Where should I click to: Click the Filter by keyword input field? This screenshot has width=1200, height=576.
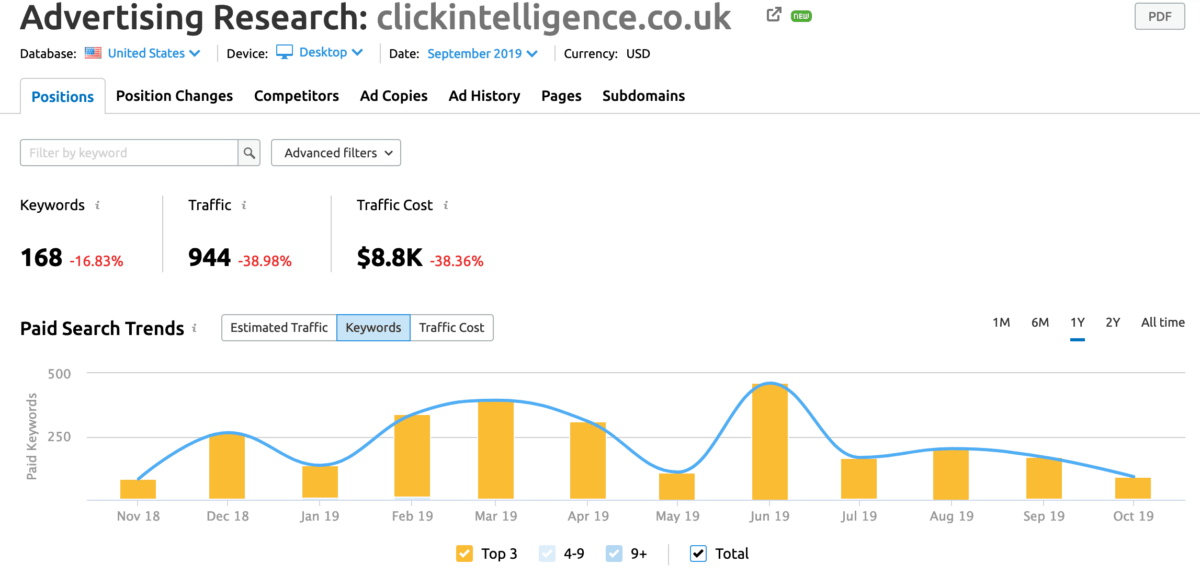click(x=129, y=153)
